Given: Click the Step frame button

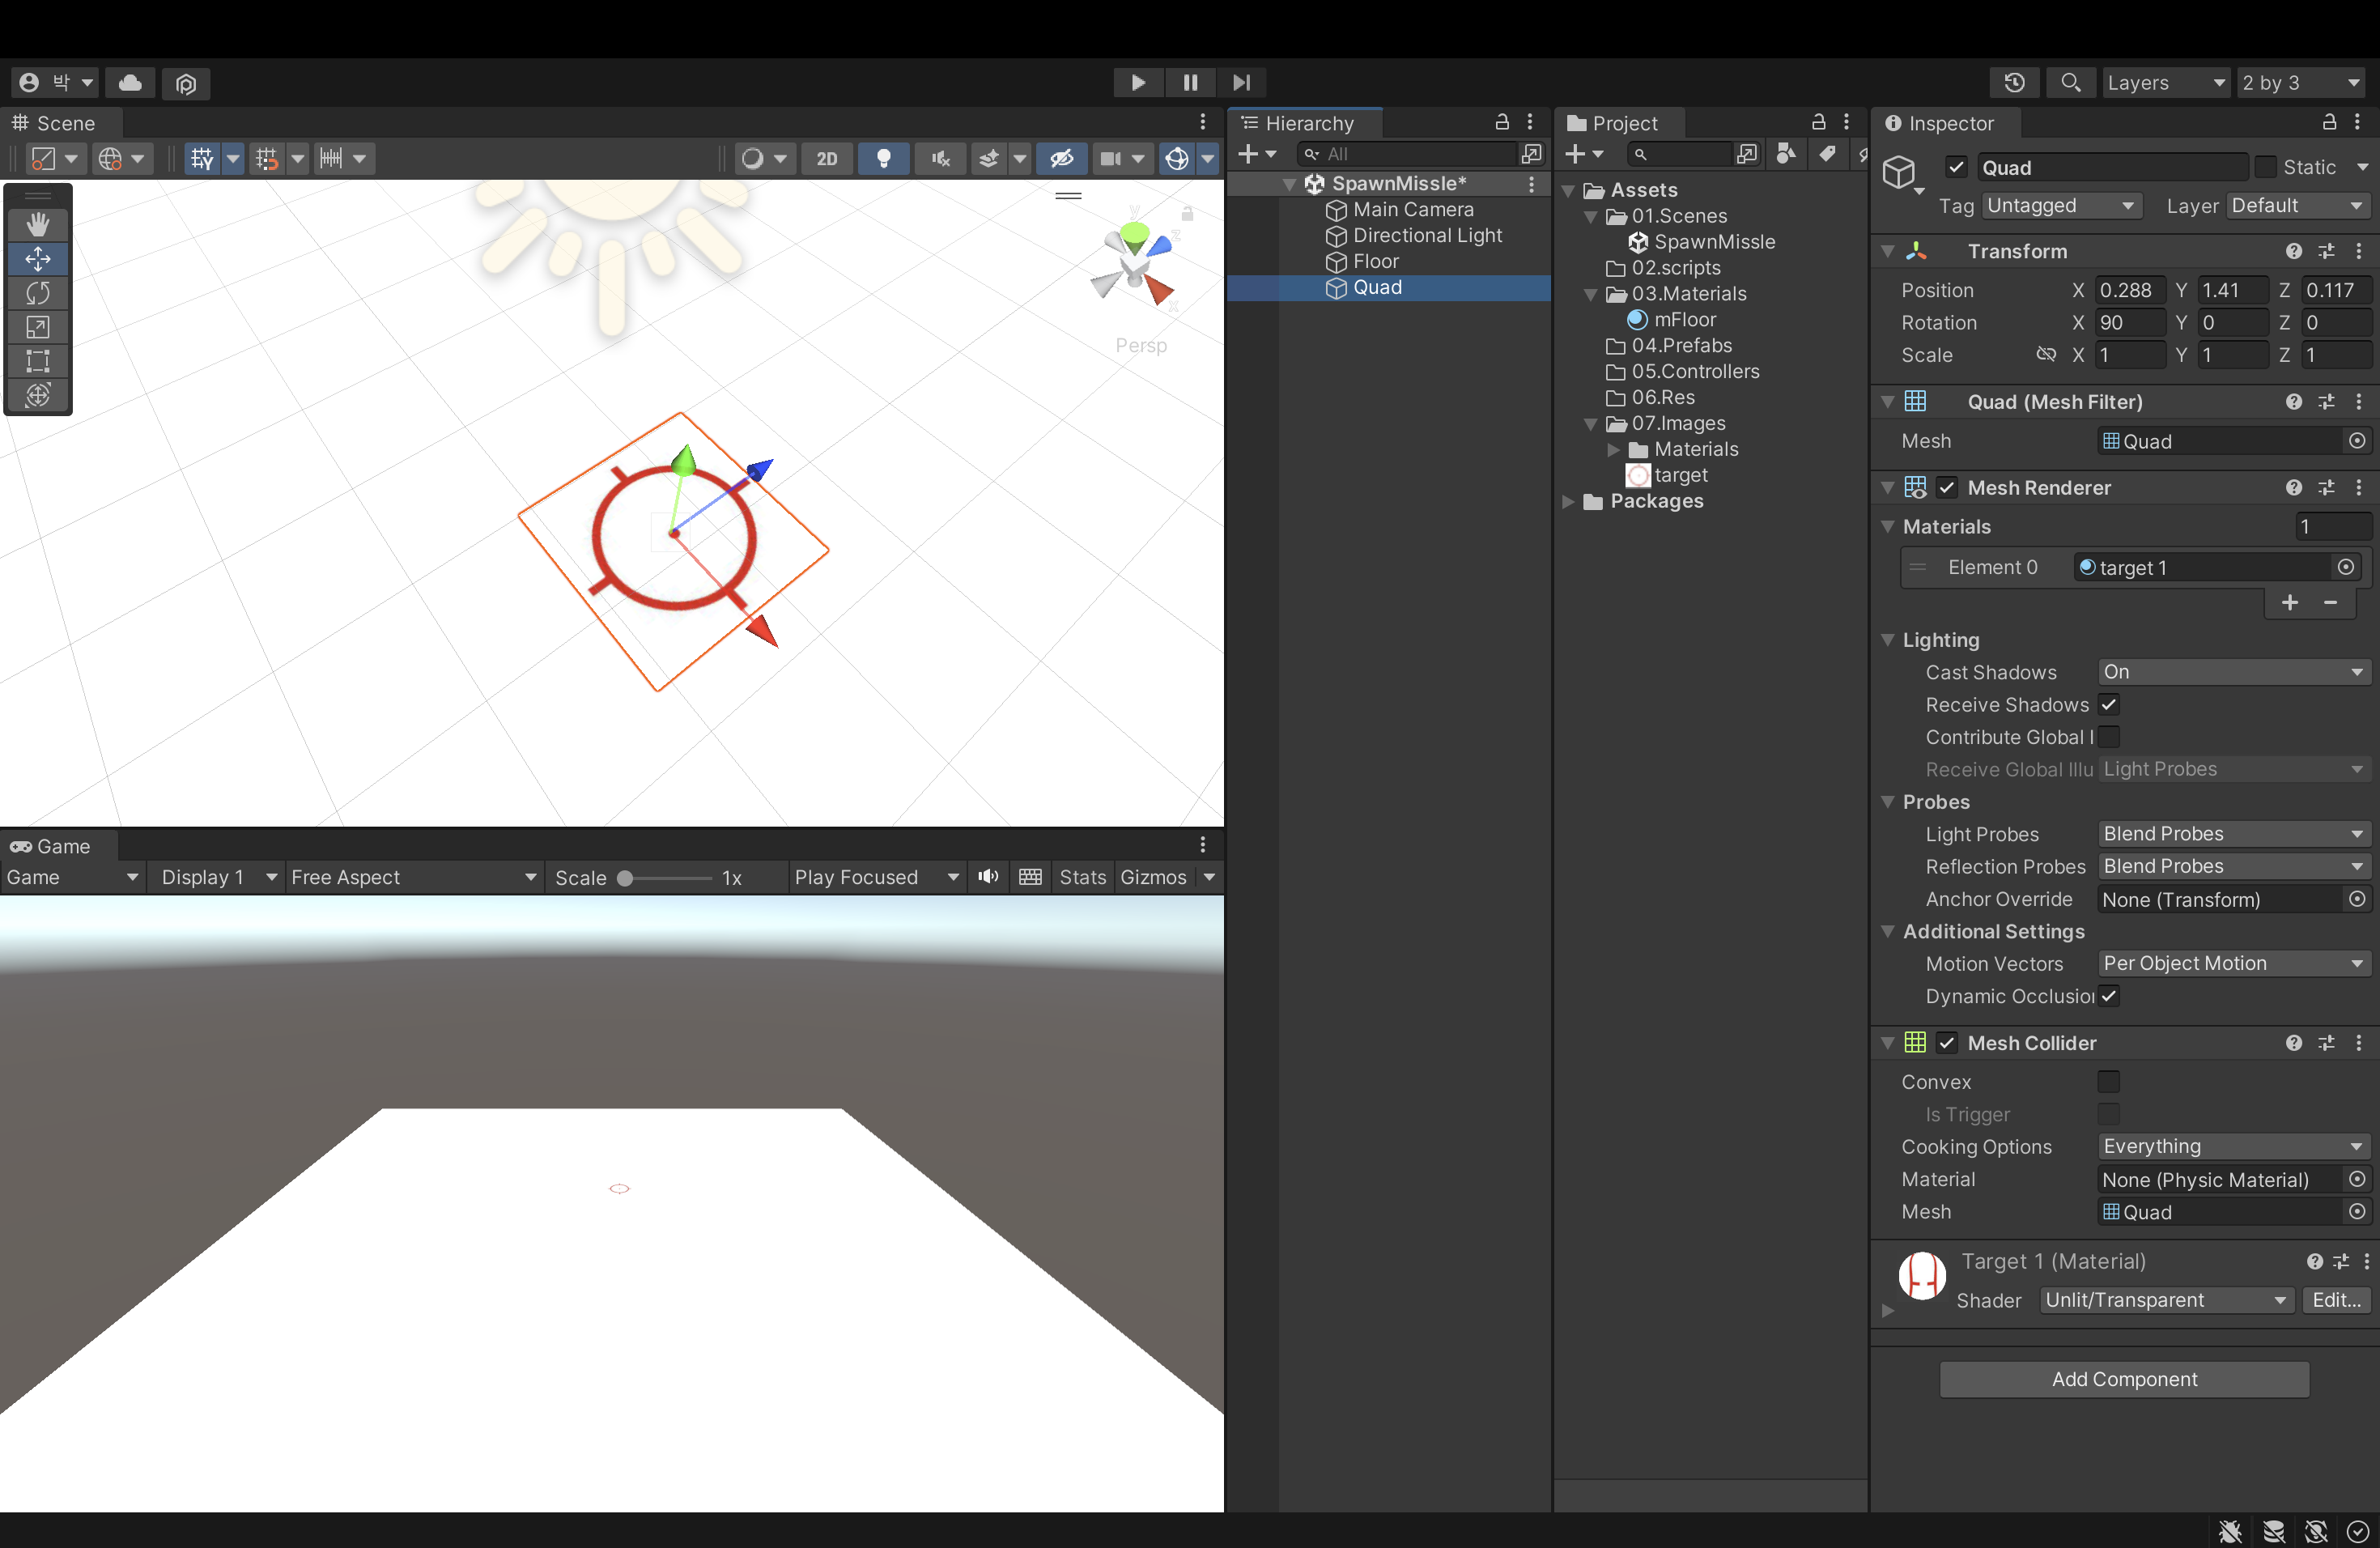Looking at the screenshot, I should (1241, 82).
